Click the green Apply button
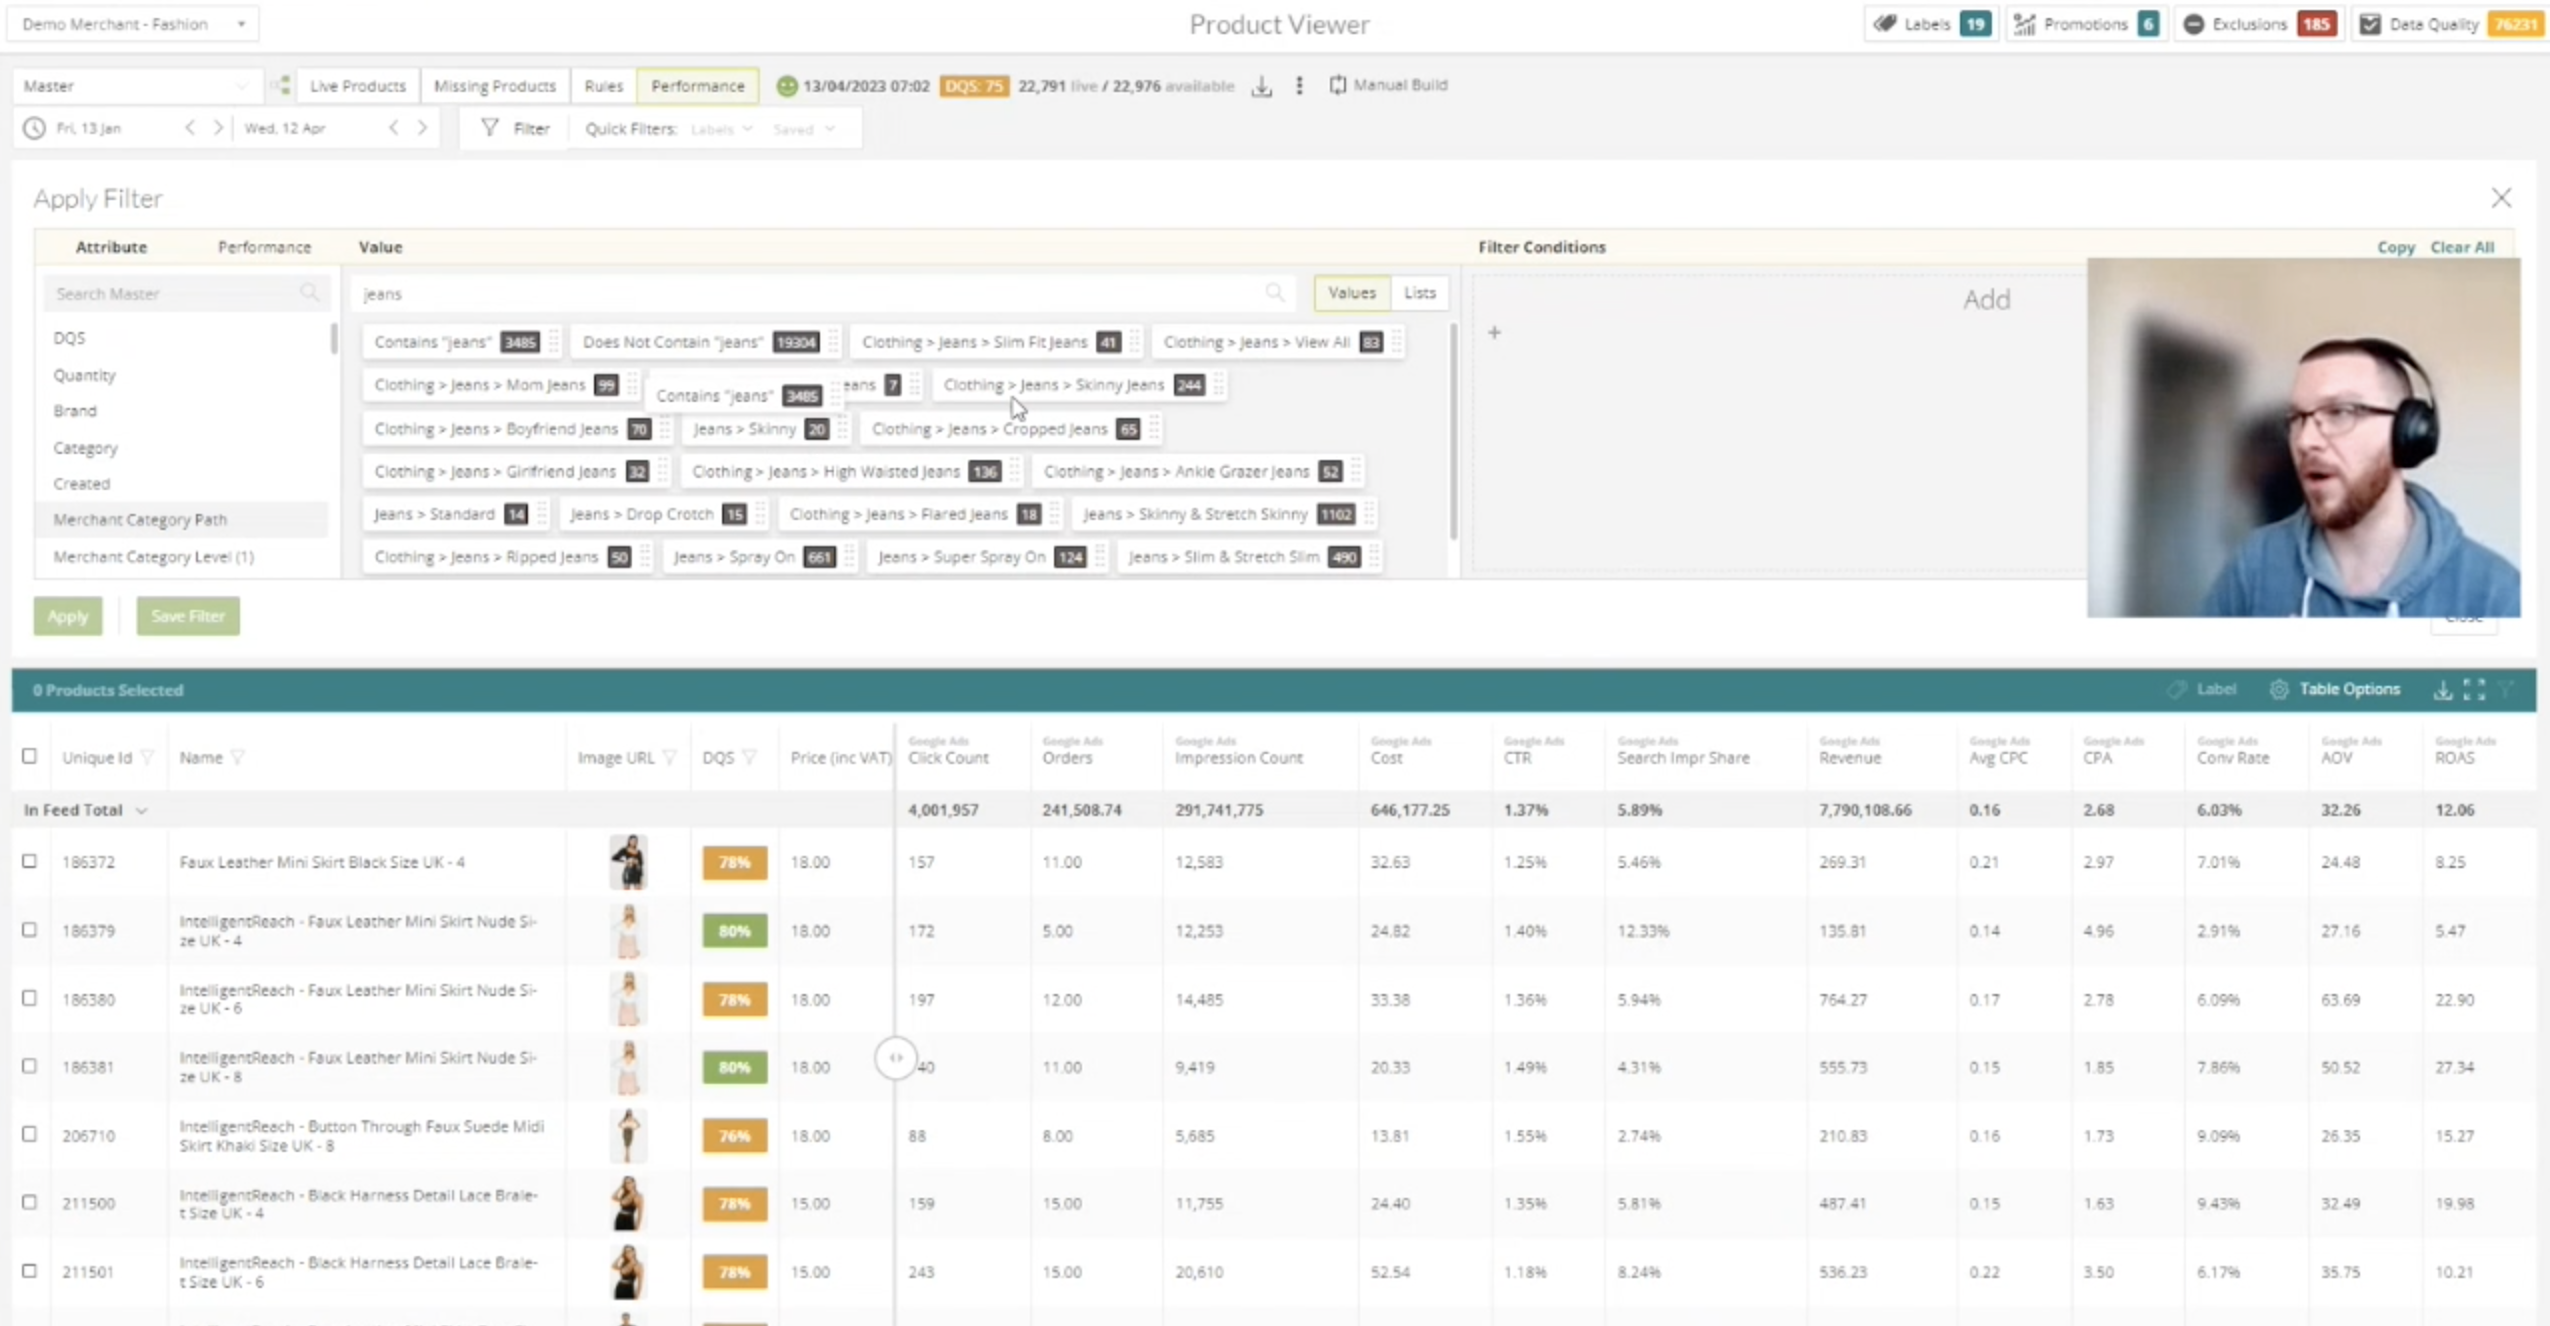The width and height of the screenshot is (2550, 1326). click(68, 616)
